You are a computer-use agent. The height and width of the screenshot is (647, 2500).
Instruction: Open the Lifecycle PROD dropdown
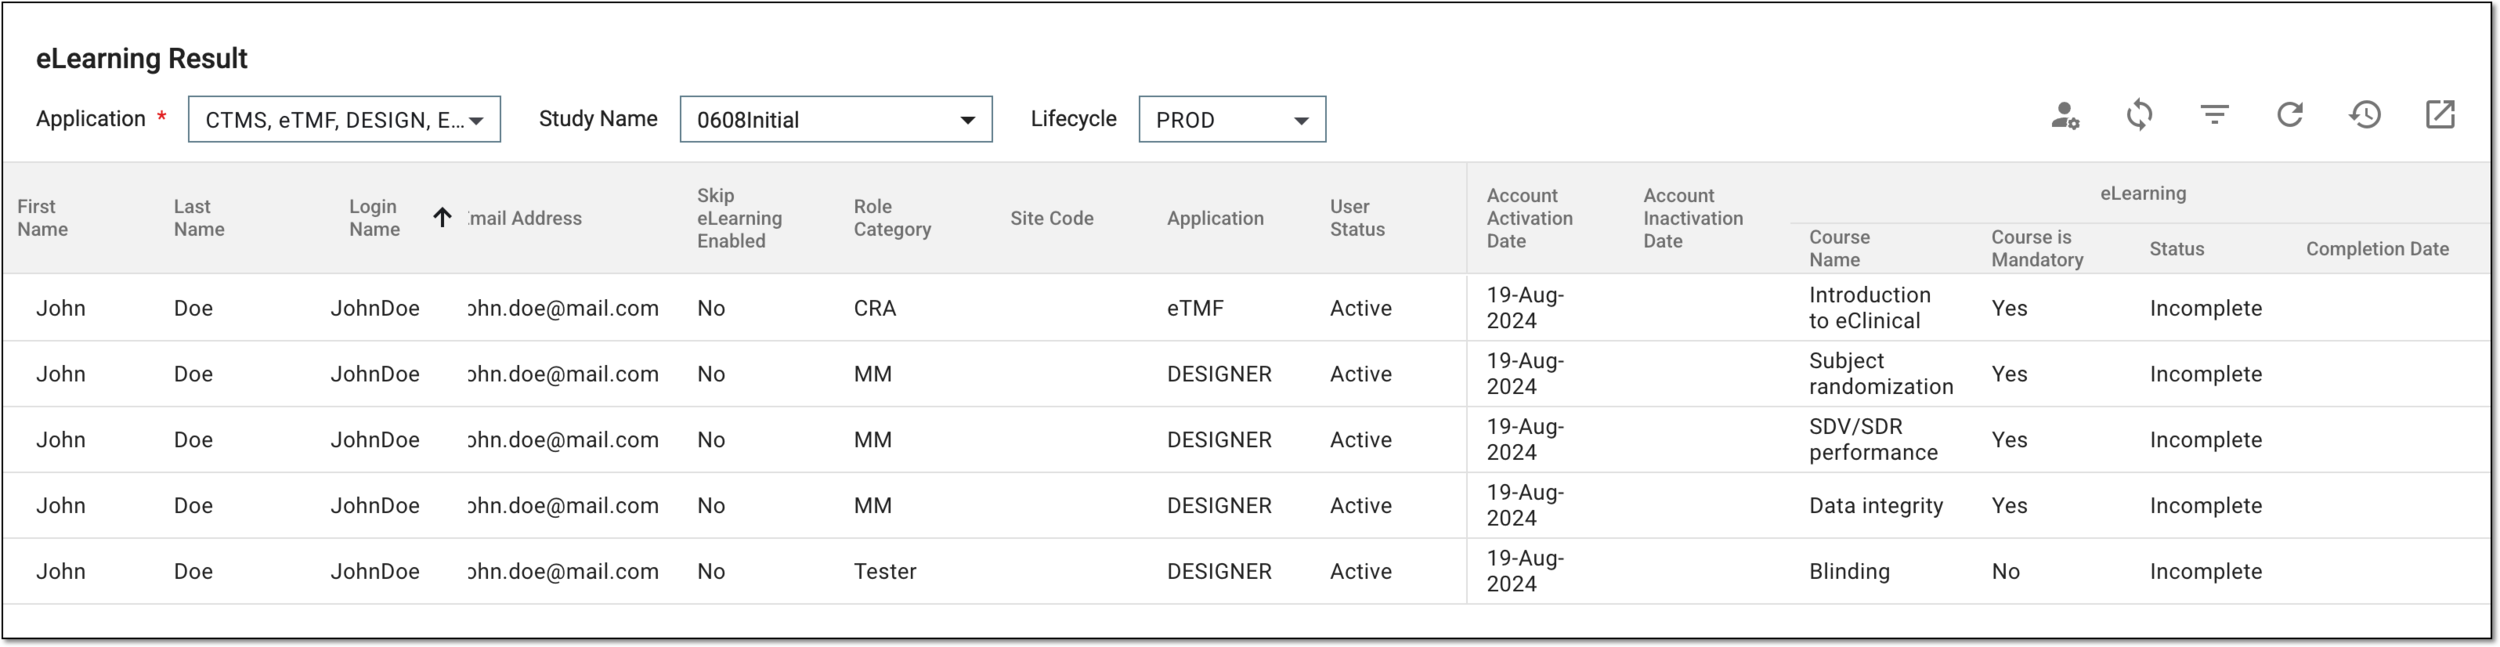point(1232,120)
